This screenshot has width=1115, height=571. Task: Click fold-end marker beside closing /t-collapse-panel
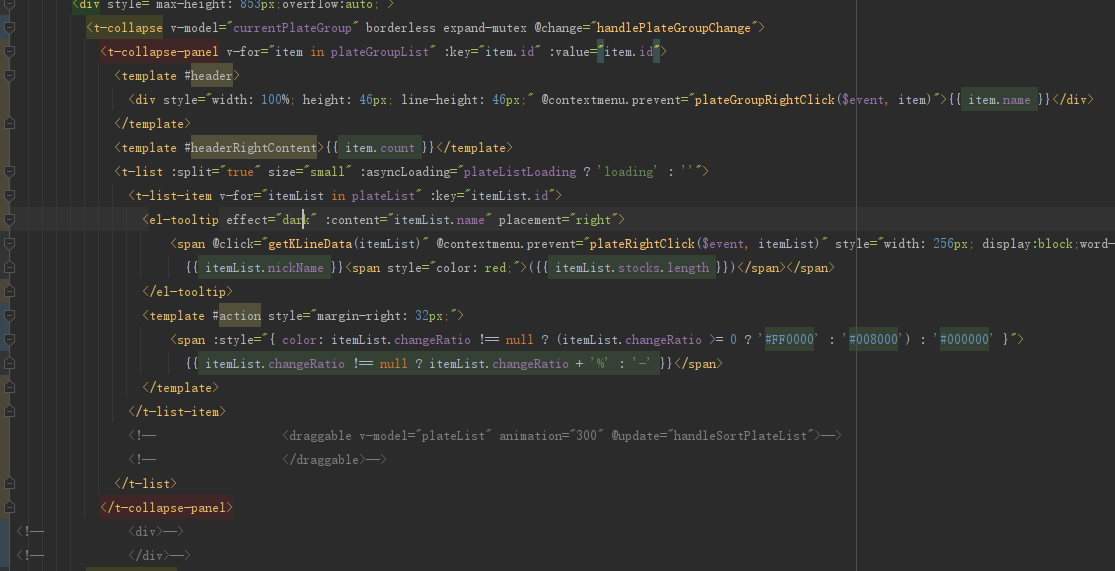point(9,508)
